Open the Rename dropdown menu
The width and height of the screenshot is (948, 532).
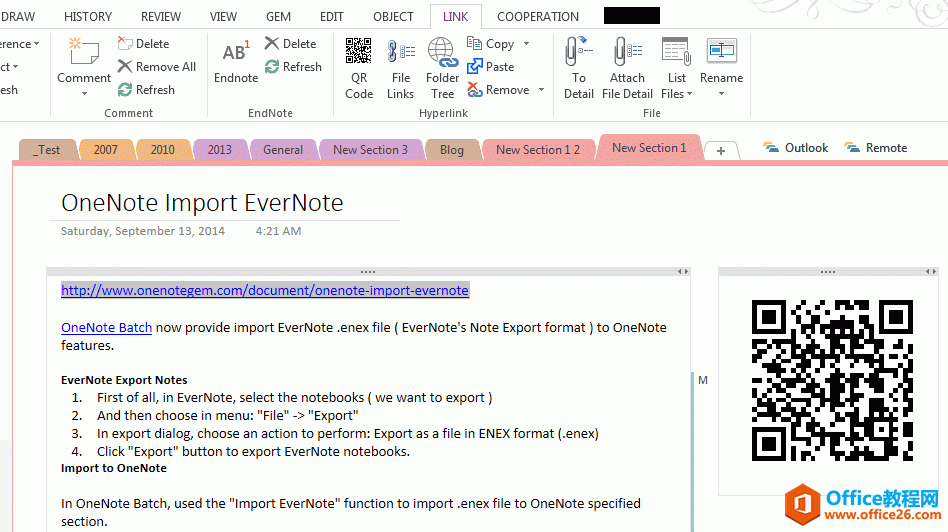[x=721, y=94]
